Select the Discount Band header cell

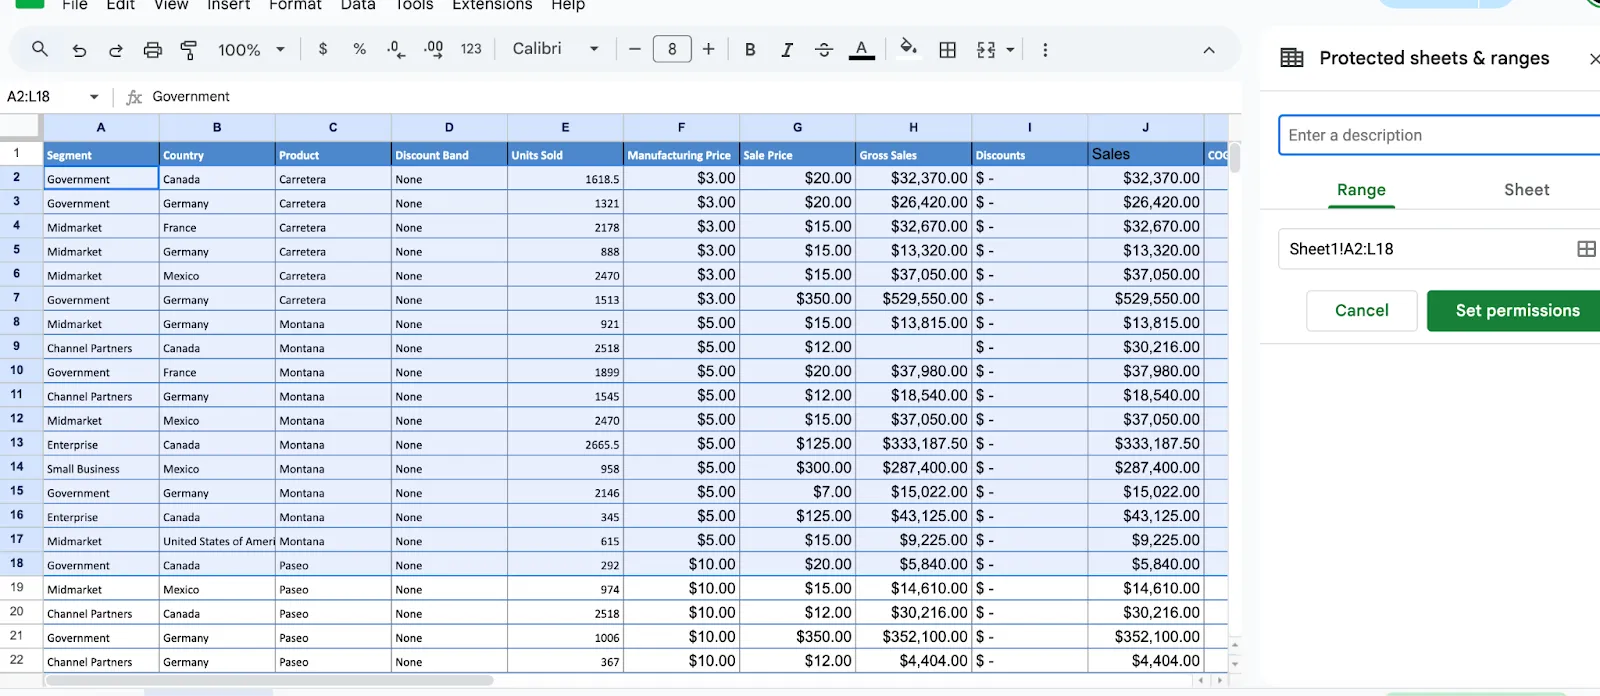[x=449, y=154]
